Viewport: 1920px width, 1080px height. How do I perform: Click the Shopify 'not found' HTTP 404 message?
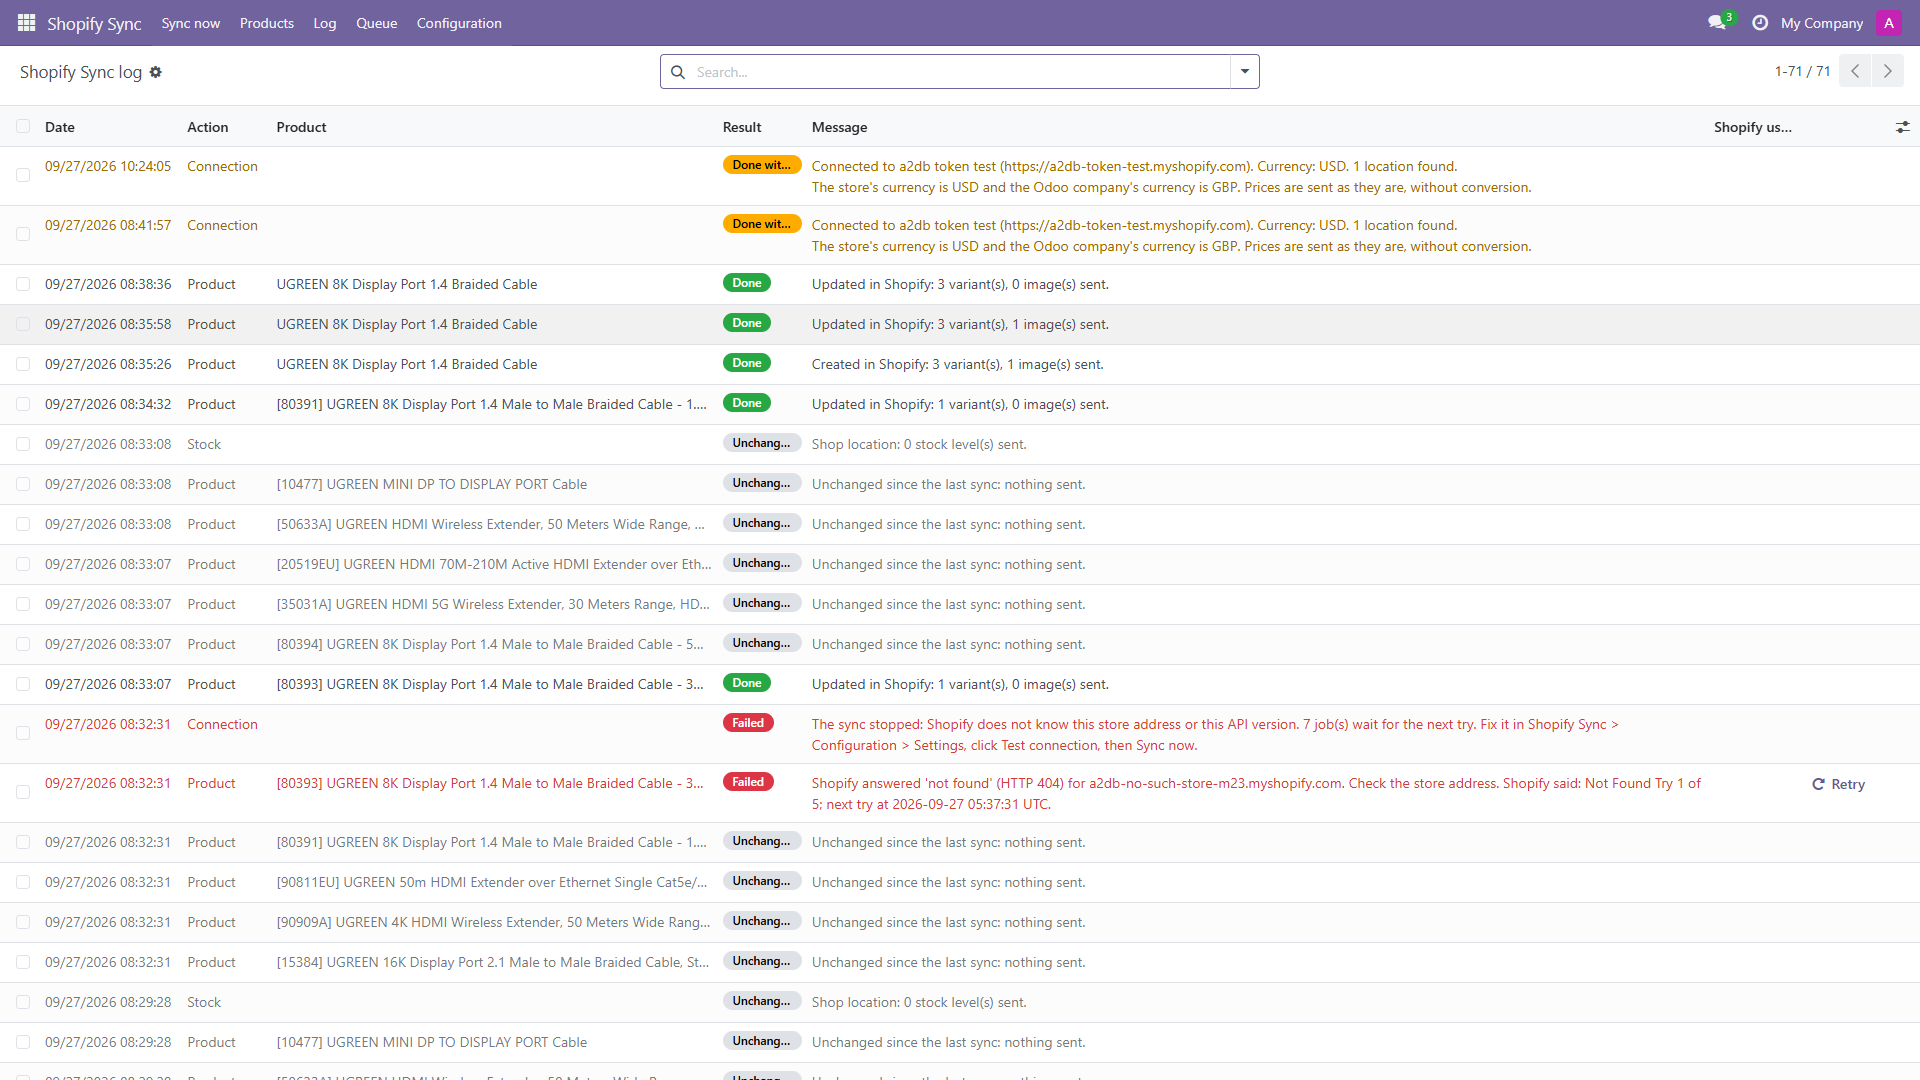(x=1256, y=794)
